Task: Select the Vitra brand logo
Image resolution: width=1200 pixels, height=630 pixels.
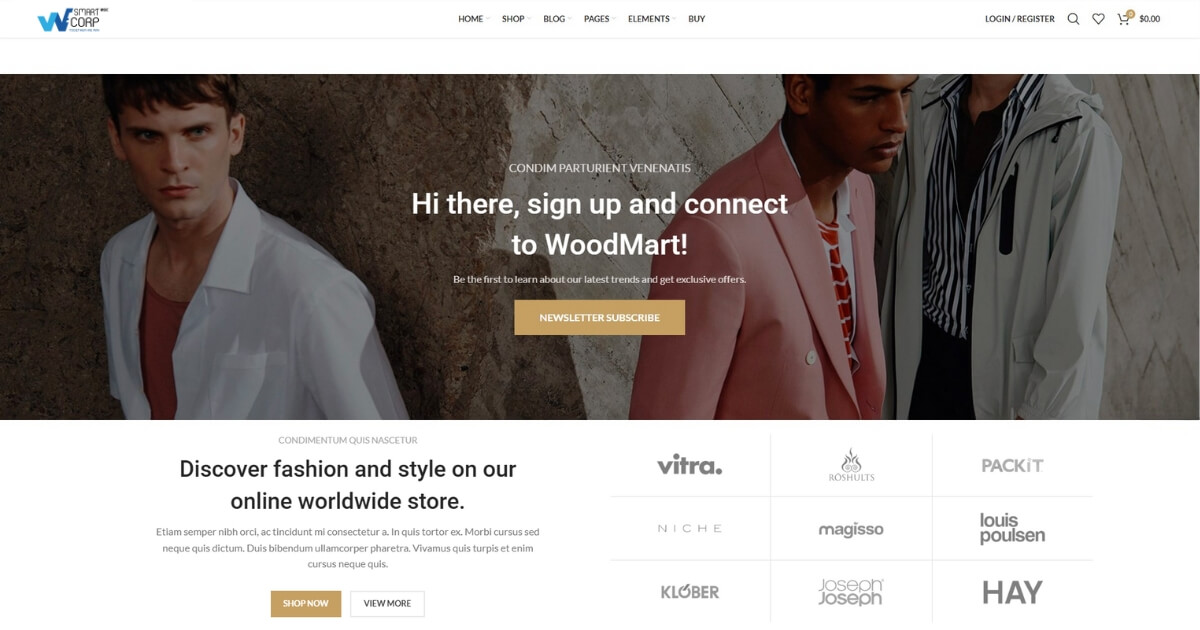Action: point(689,465)
